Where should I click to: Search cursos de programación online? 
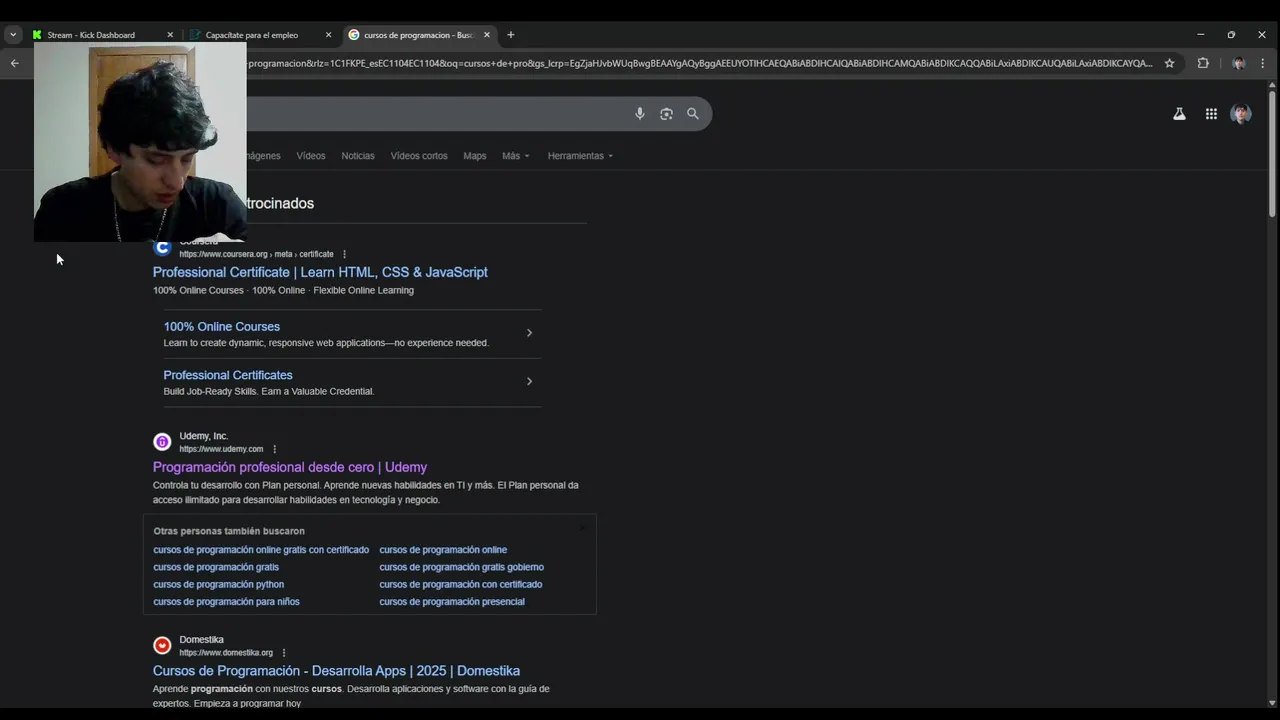pos(443,550)
